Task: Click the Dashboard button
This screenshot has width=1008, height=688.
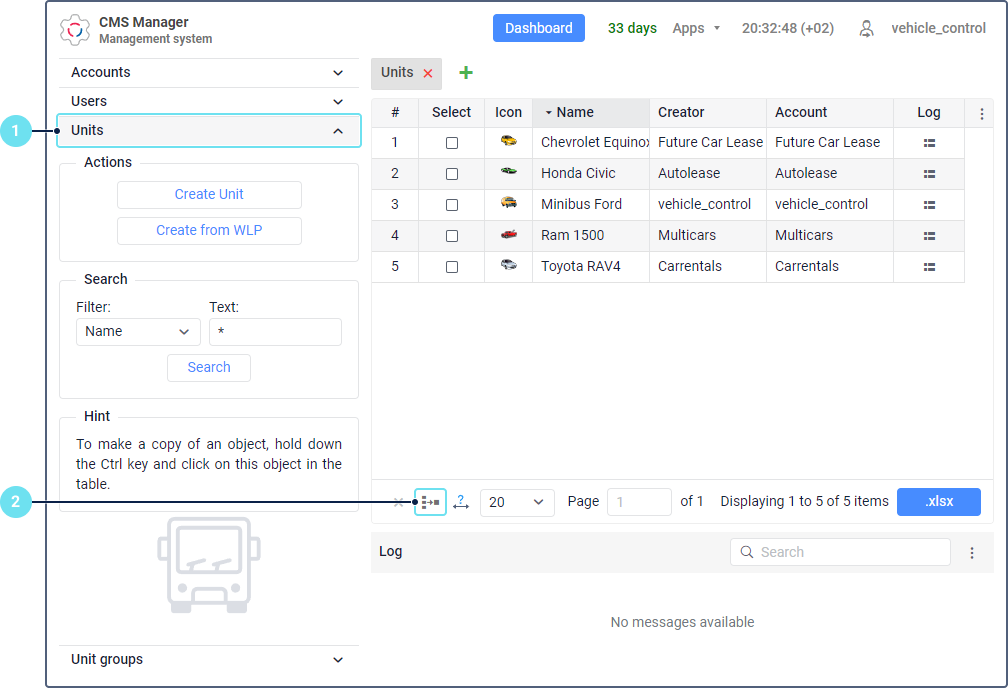Action: pyautogui.click(x=539, y=28)
